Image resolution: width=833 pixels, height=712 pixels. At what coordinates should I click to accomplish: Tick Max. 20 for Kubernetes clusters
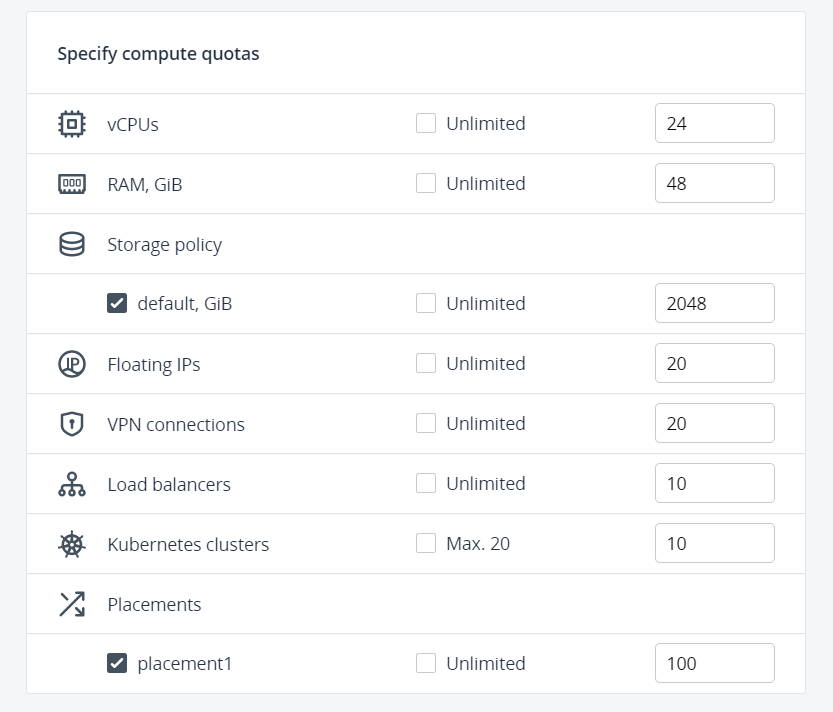pyautogui.click(x=426, y=544)
